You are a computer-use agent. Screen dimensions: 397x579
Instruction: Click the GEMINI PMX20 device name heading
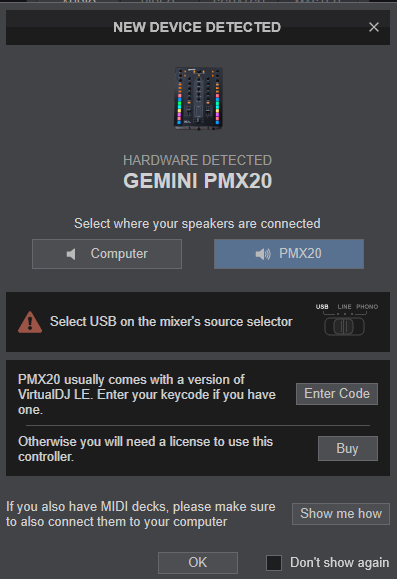tap(198, 181)
